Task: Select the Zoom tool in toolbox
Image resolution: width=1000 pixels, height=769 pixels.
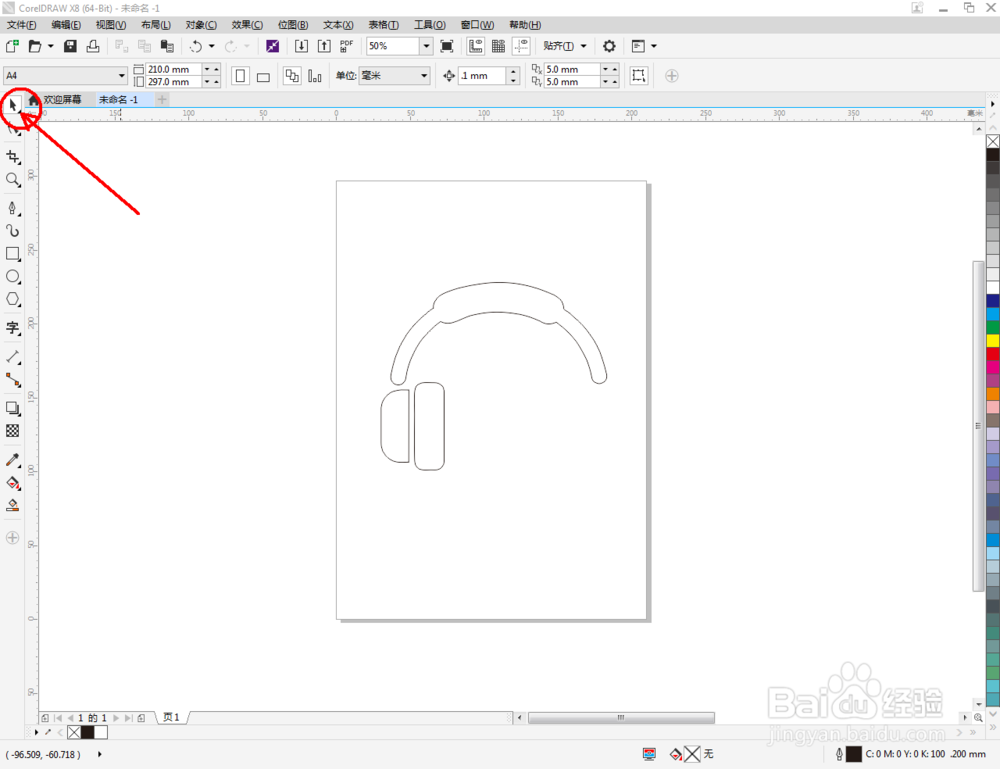Action: click(x=13, y=180)
